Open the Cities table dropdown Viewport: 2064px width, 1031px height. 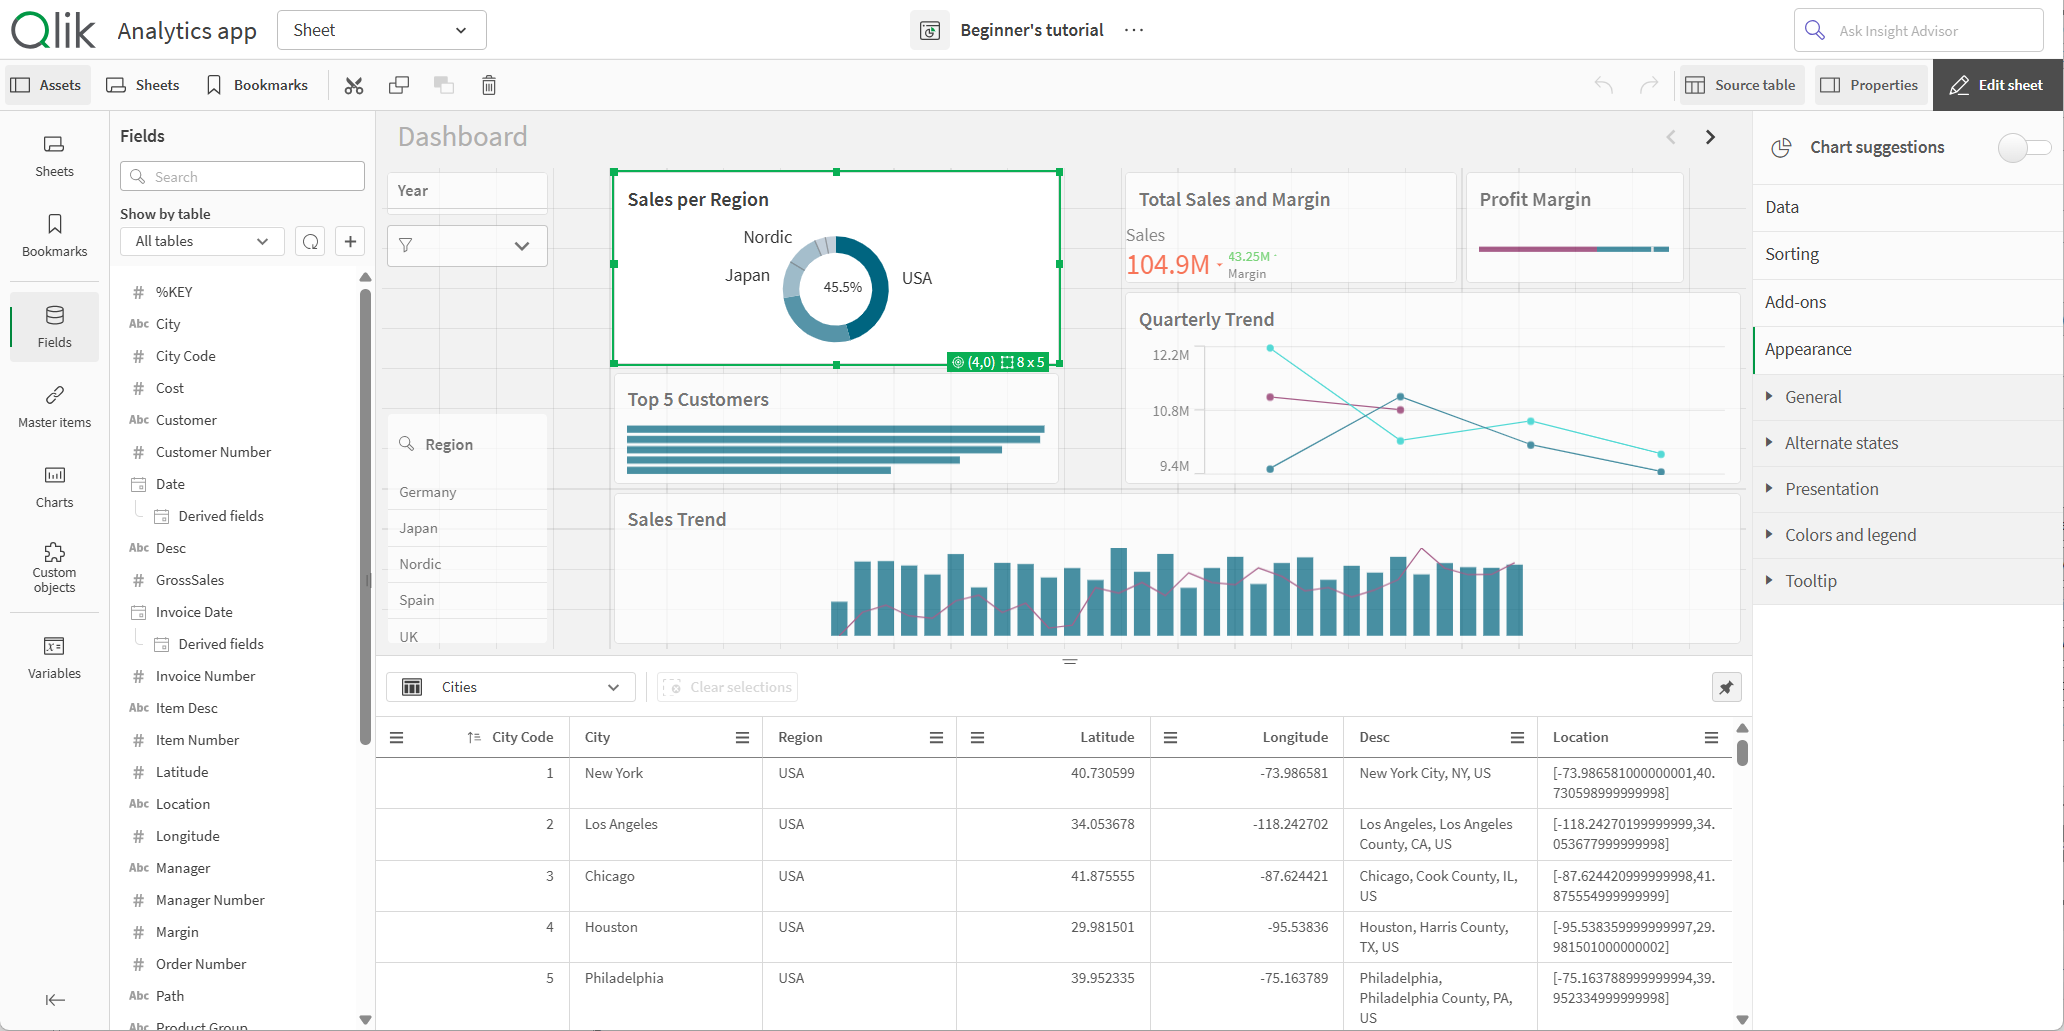click(511, 687)
